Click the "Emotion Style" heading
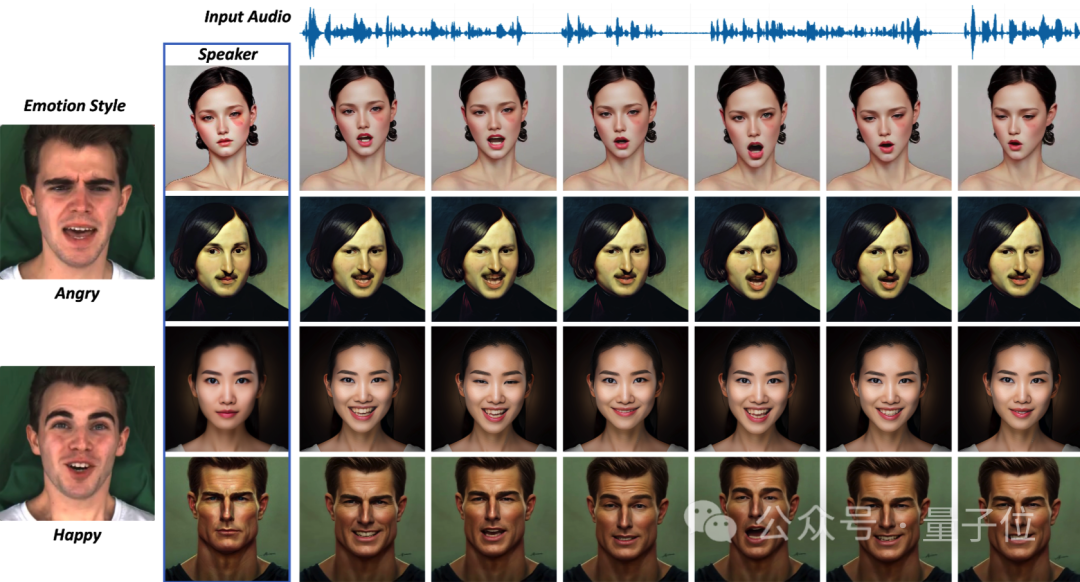This screenshot has width=1080, height=582. (74, 105)
